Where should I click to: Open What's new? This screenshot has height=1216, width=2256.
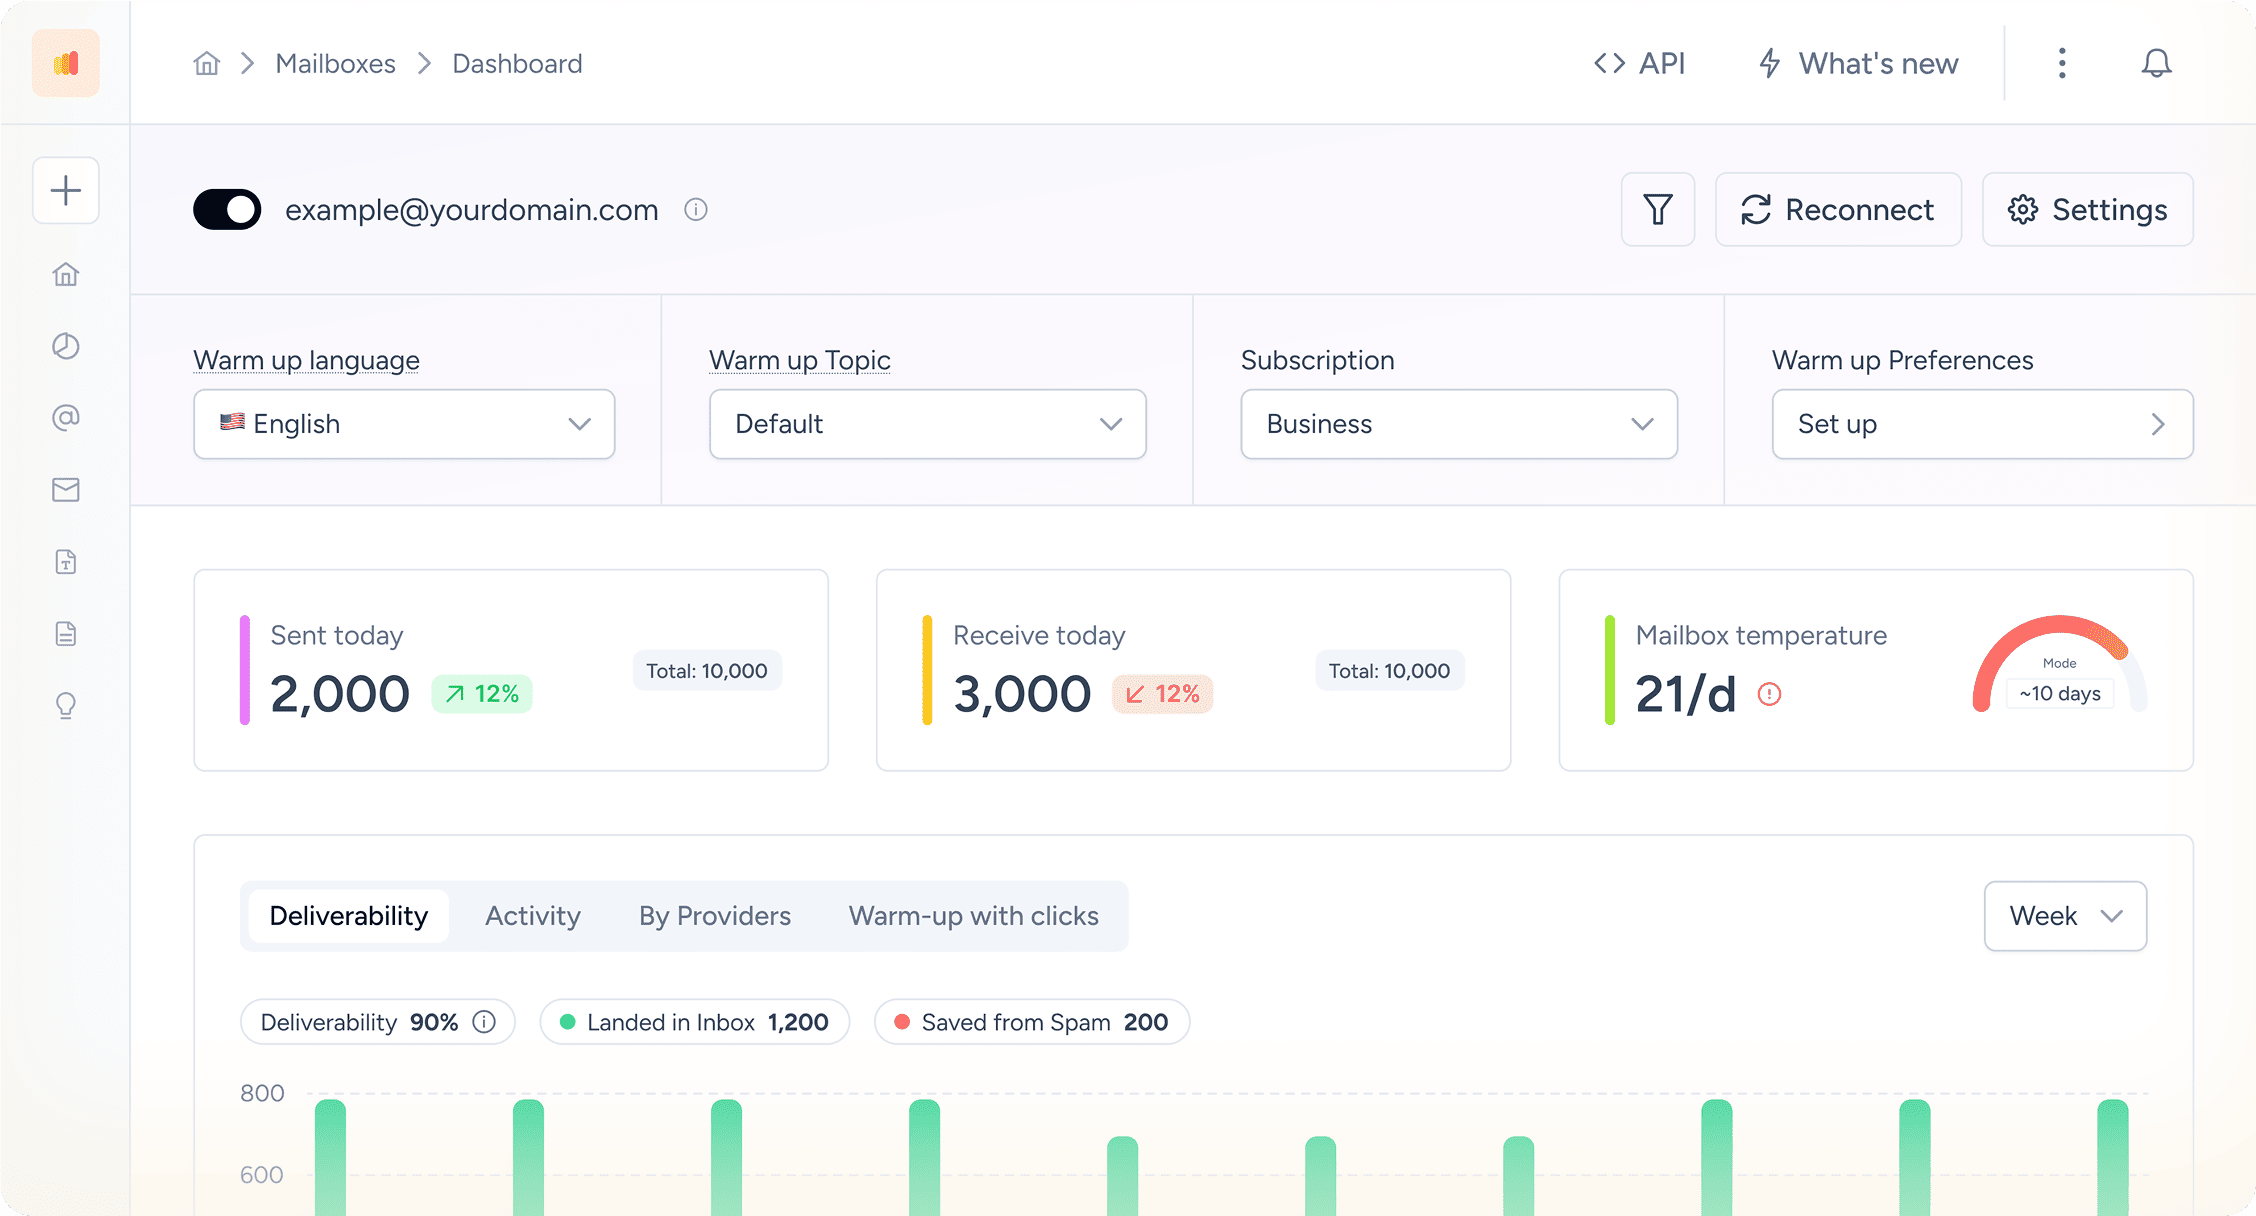click(x=1859, y=63)
